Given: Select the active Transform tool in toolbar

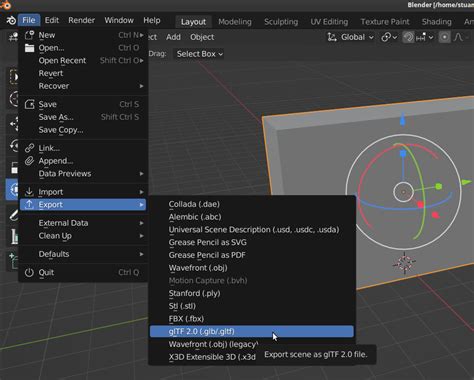Looking at the screenshot, I should (12, 189).
